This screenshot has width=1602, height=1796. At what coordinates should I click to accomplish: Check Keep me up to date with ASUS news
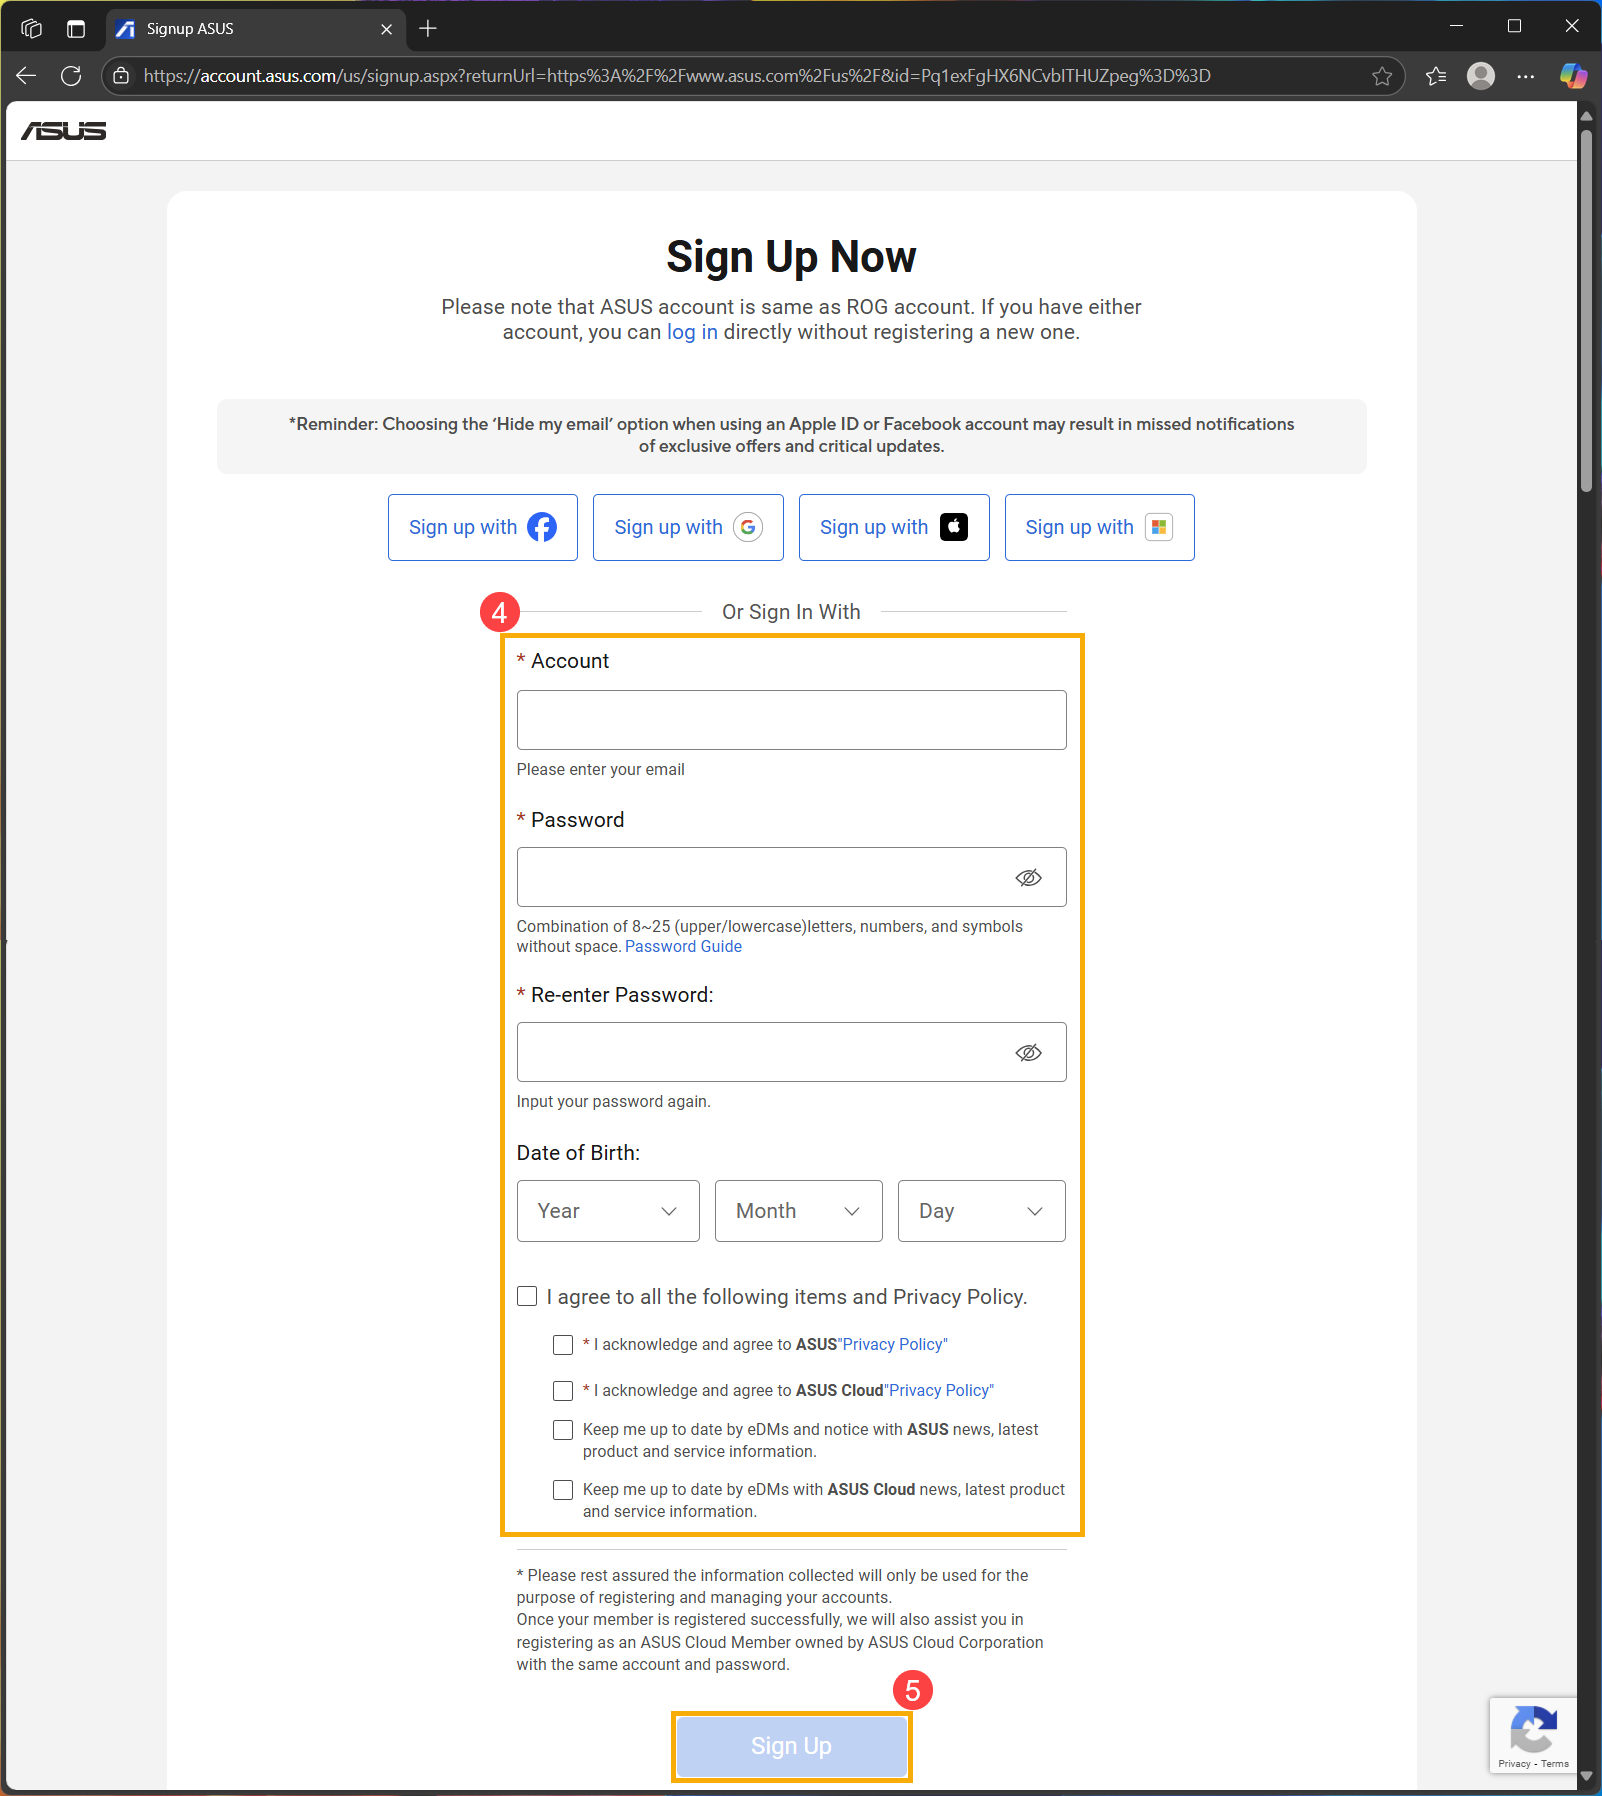563,1430
